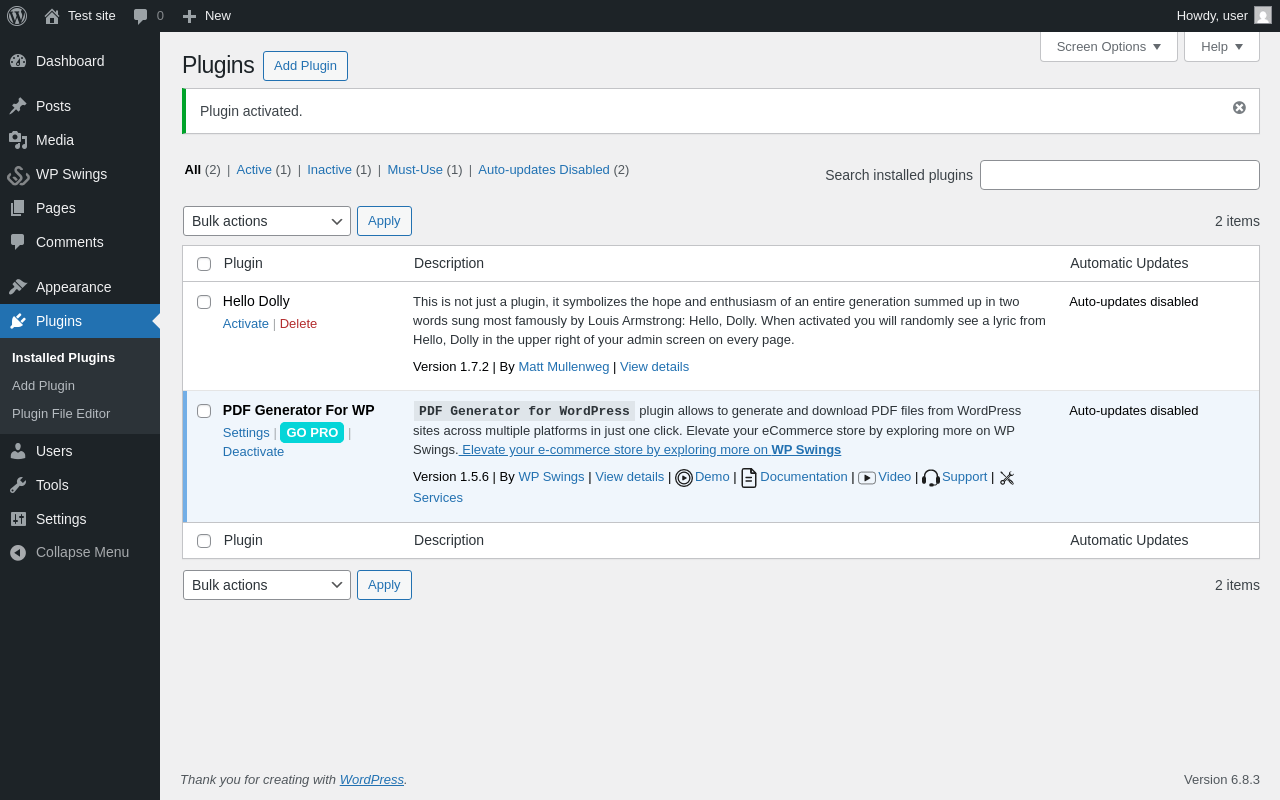Open Plugin File Editor submenu item
The width and height of the screenshot is (1280, 800).
click(61, 414)
